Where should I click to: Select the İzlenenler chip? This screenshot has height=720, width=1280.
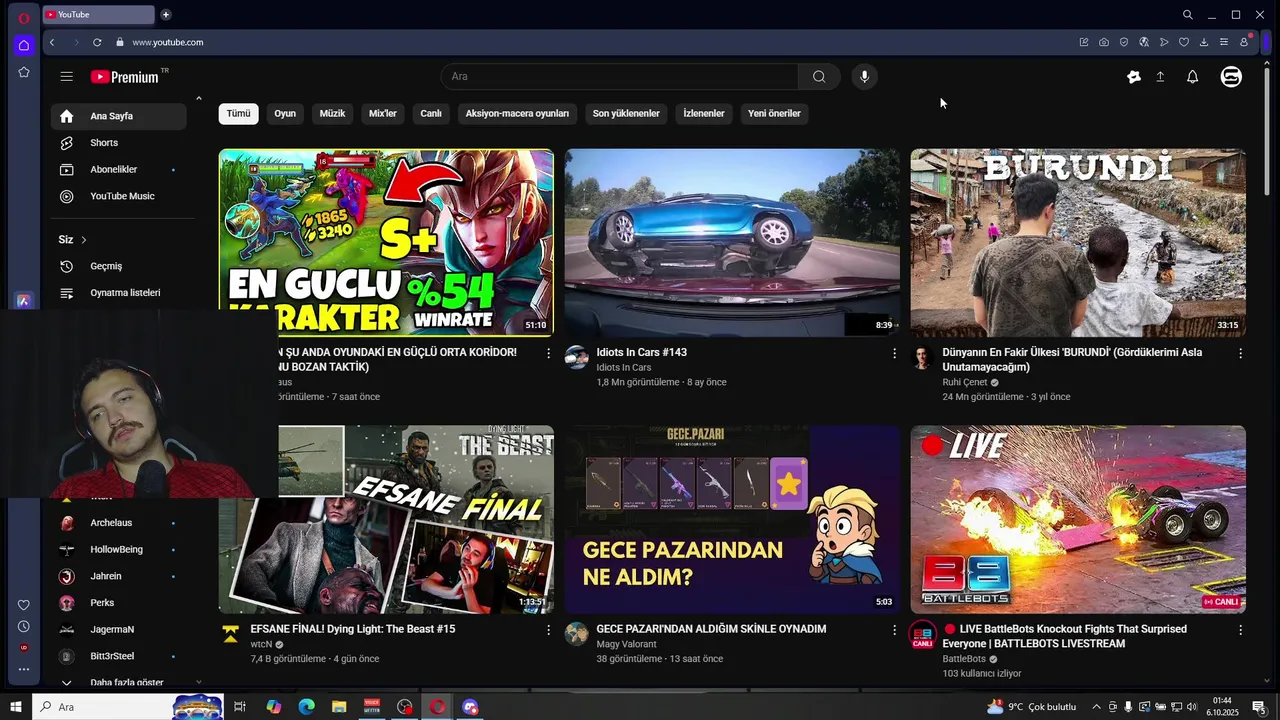click(x=704, y=114)
